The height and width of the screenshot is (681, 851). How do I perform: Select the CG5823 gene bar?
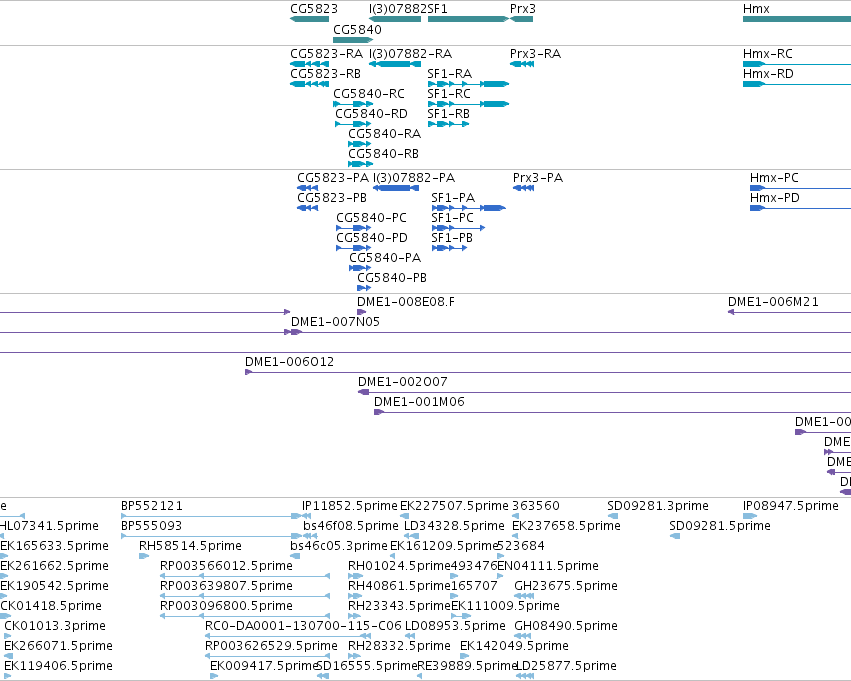tap(309, 19)
